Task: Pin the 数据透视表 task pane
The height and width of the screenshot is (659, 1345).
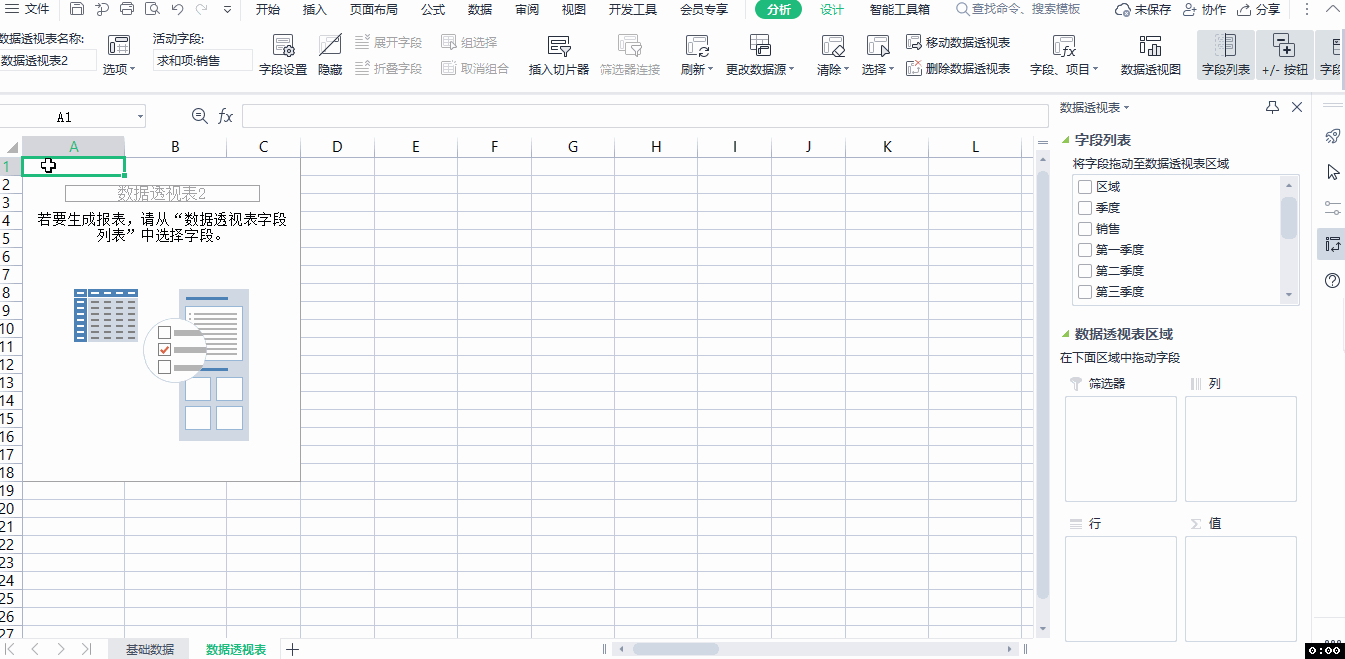Action: (x=1272, y=107)
